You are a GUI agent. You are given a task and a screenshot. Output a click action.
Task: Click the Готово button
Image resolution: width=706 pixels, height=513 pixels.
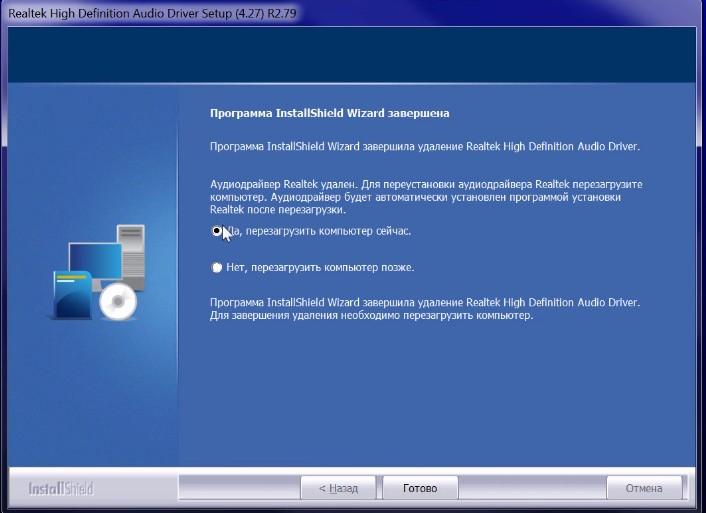[x=420, y=488]
